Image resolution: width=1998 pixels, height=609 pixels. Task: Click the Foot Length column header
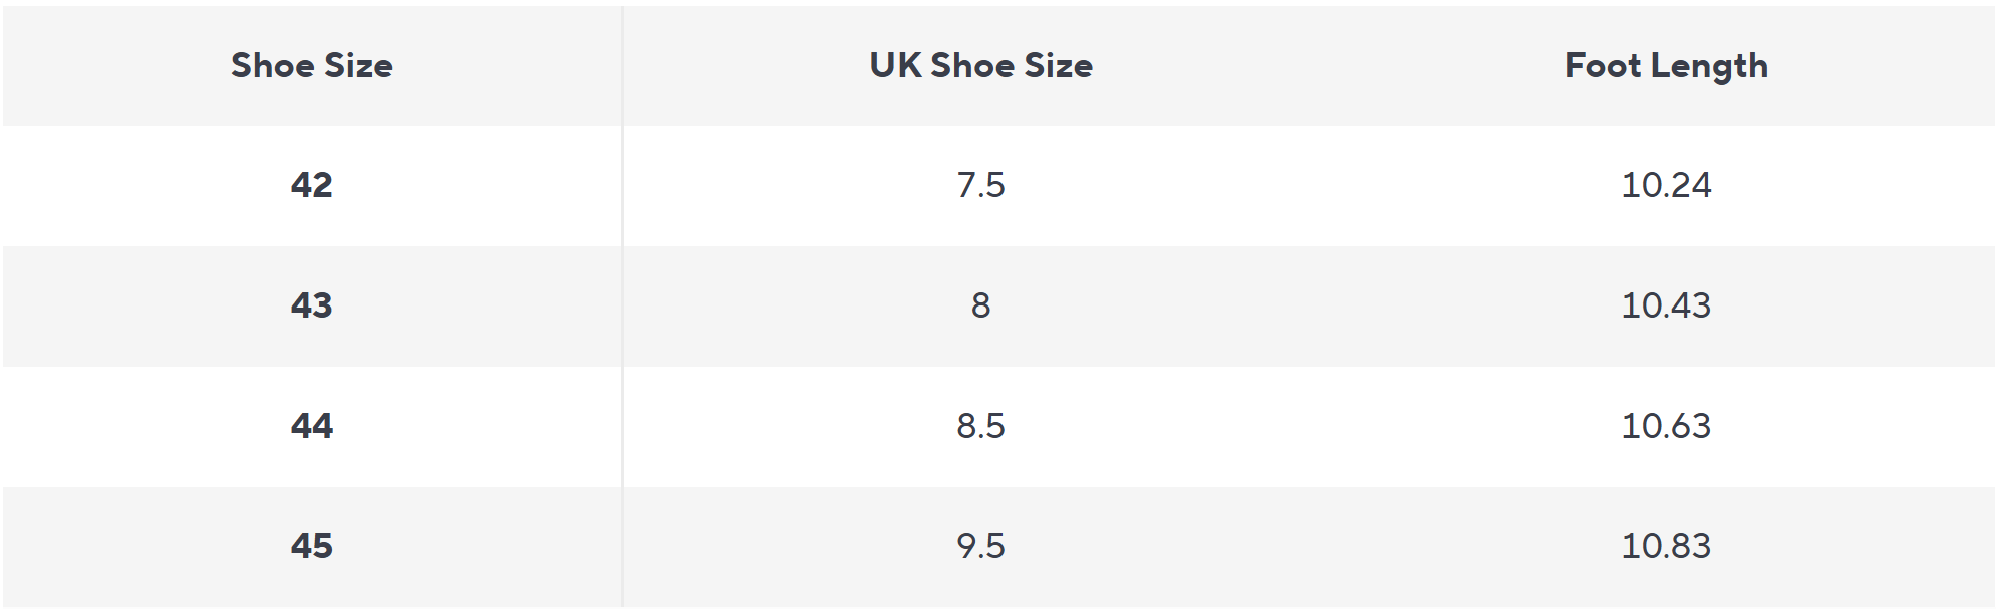[1666, 66]
